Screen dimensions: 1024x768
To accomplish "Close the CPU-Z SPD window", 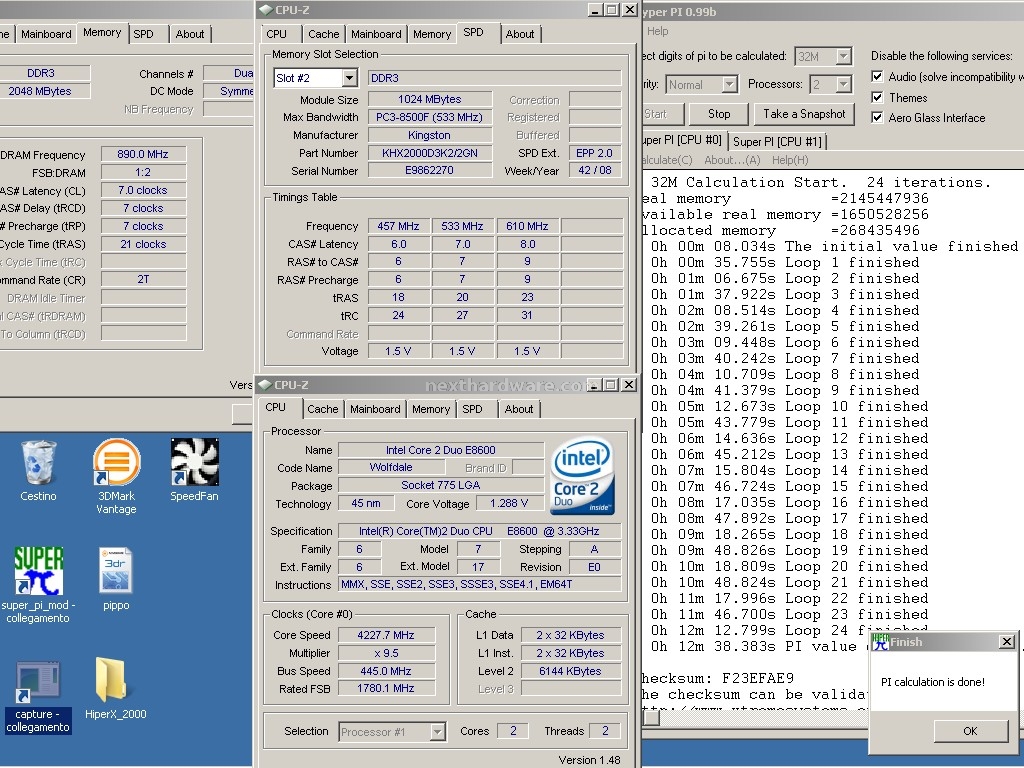I will 629,10.
